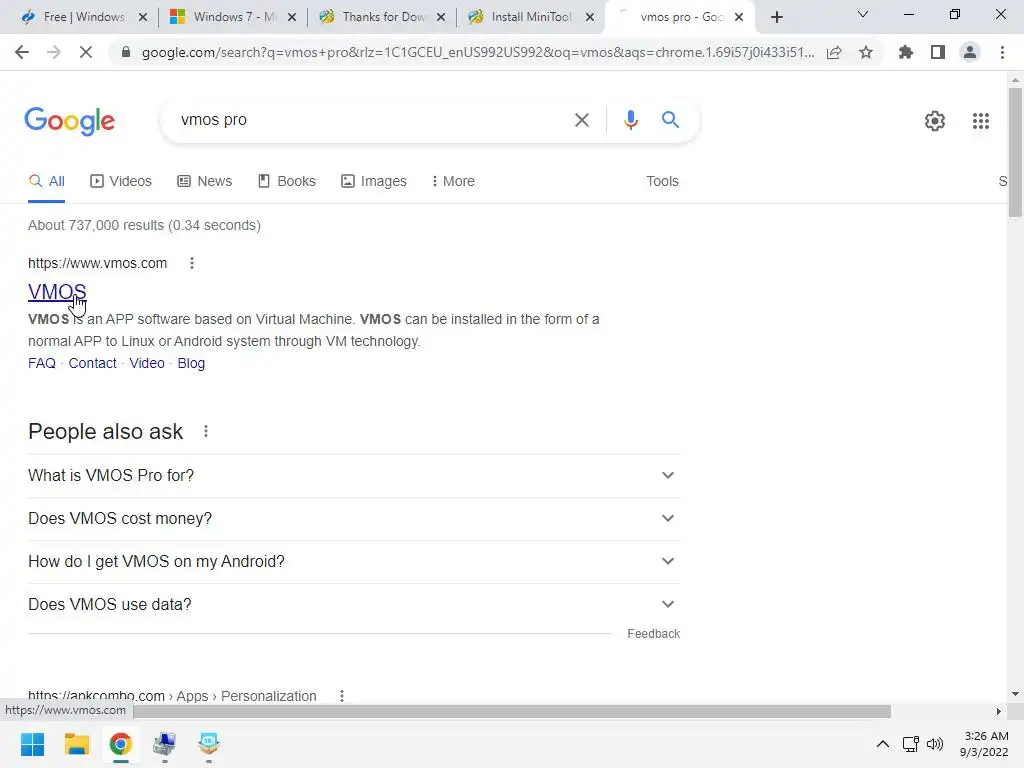The height and width of the screenshot is (768, 1024).
Task: Open the Google apps grid icon
Action: (x=980, y=121)
